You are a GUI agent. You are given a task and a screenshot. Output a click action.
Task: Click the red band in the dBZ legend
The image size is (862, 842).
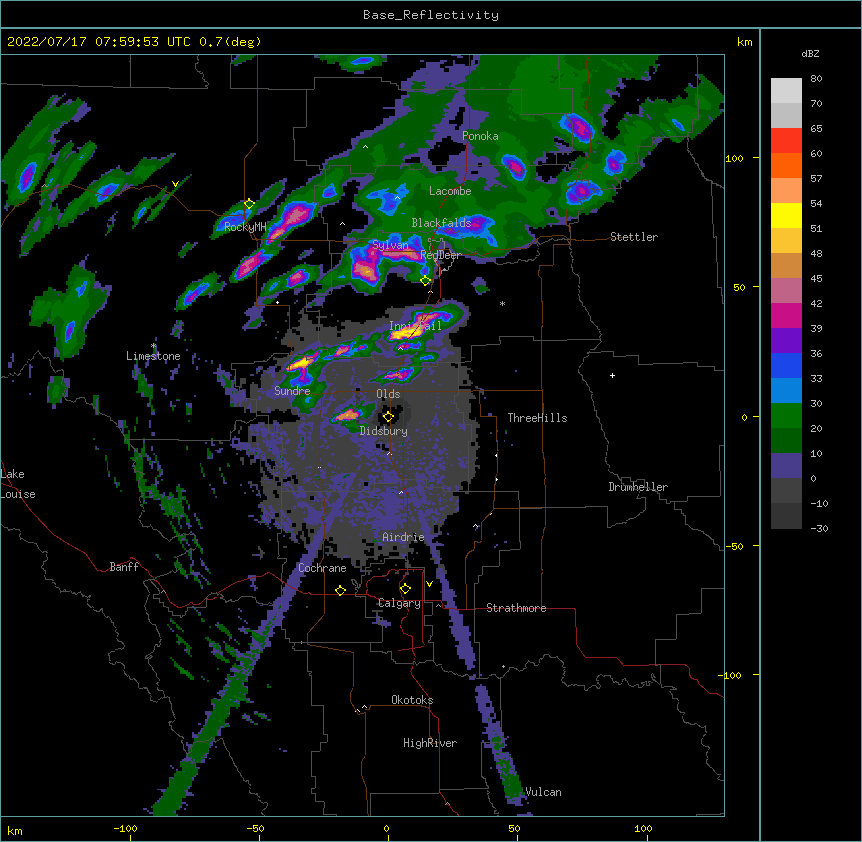click(786, 140)
